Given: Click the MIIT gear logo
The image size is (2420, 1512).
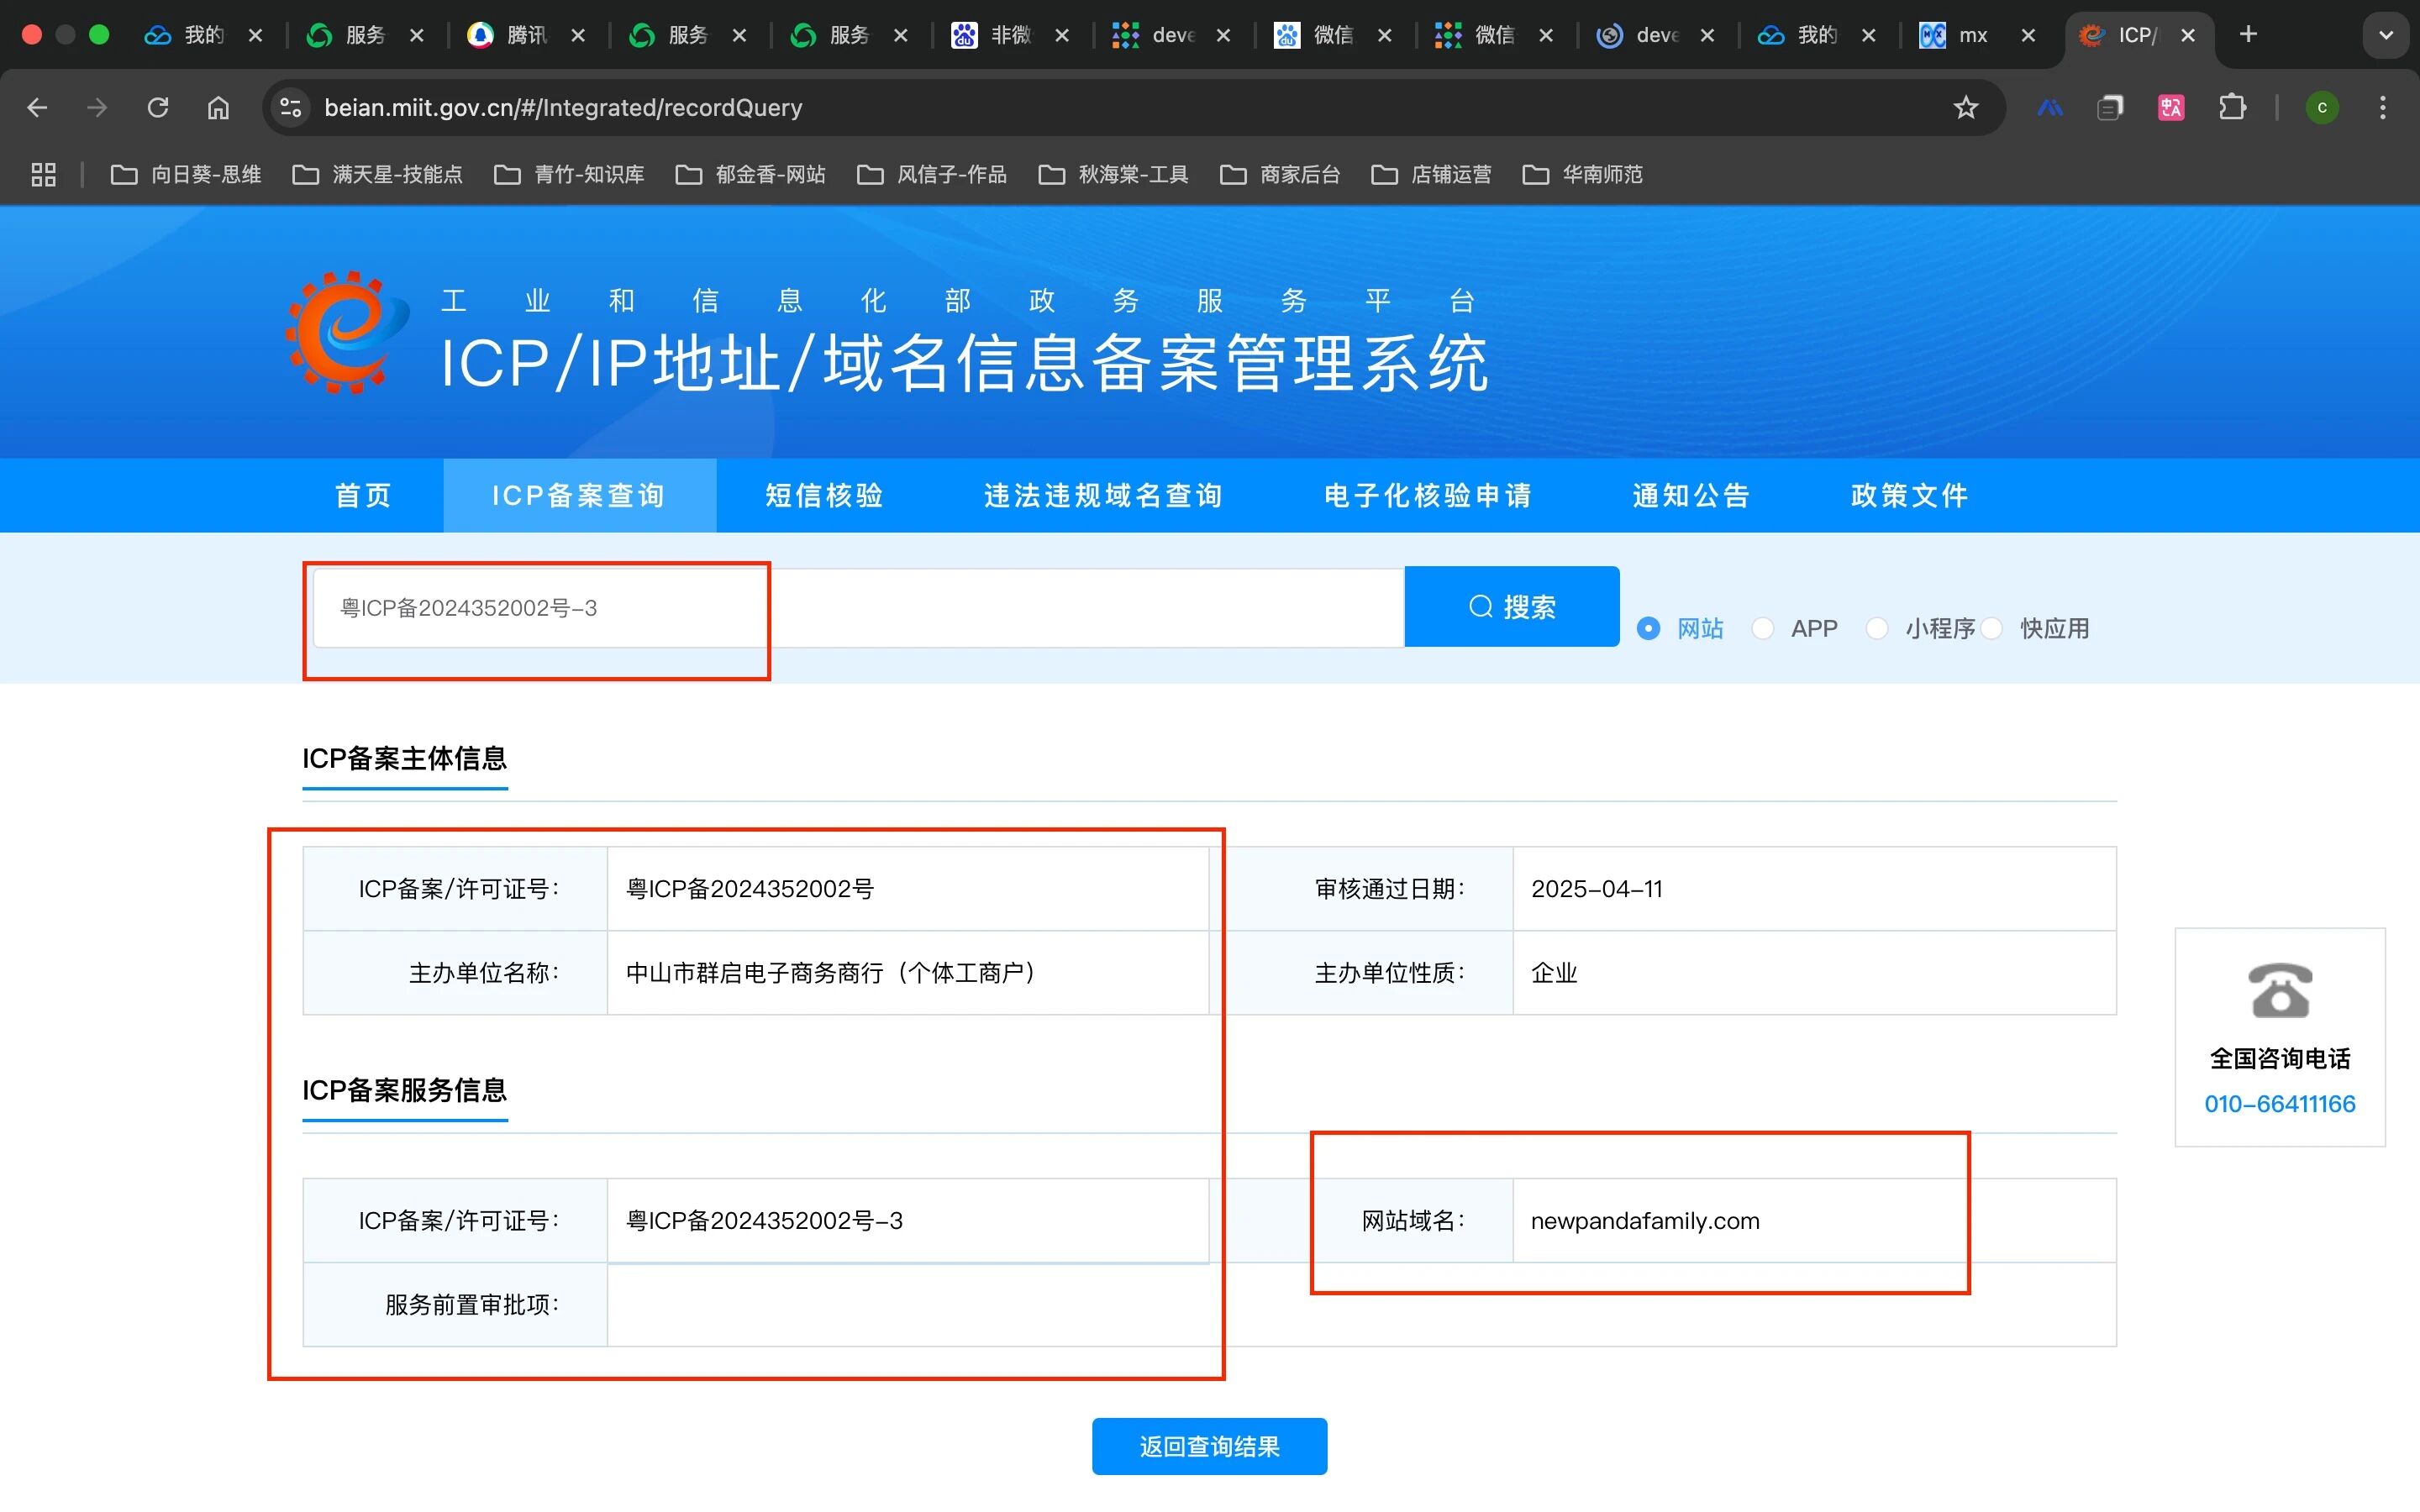Looking at the screenshot, I should click(x=347, y=332).
